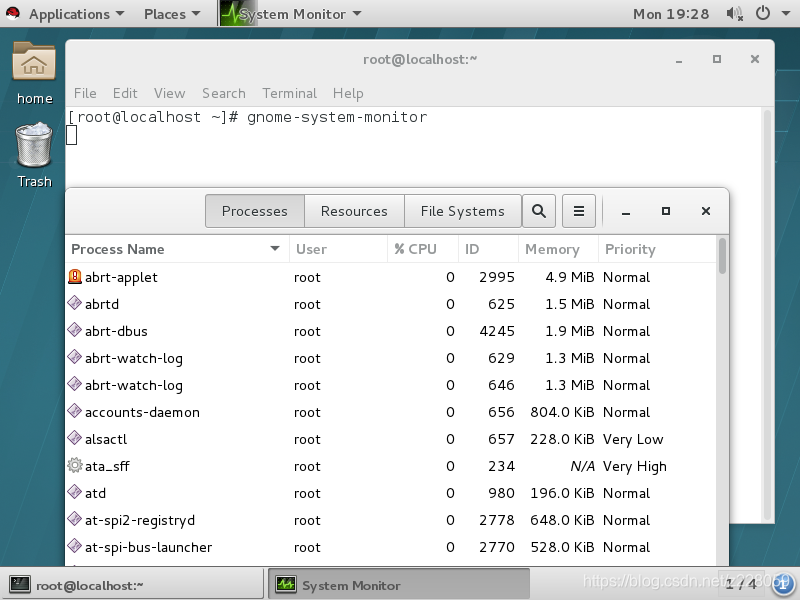Select abrt-watch-log with ID 629
800x600 pixels.
point(134,358)
